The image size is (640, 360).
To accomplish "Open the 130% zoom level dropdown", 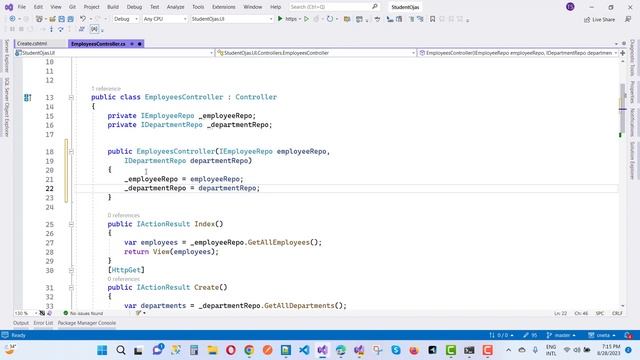I will (25, 313).
